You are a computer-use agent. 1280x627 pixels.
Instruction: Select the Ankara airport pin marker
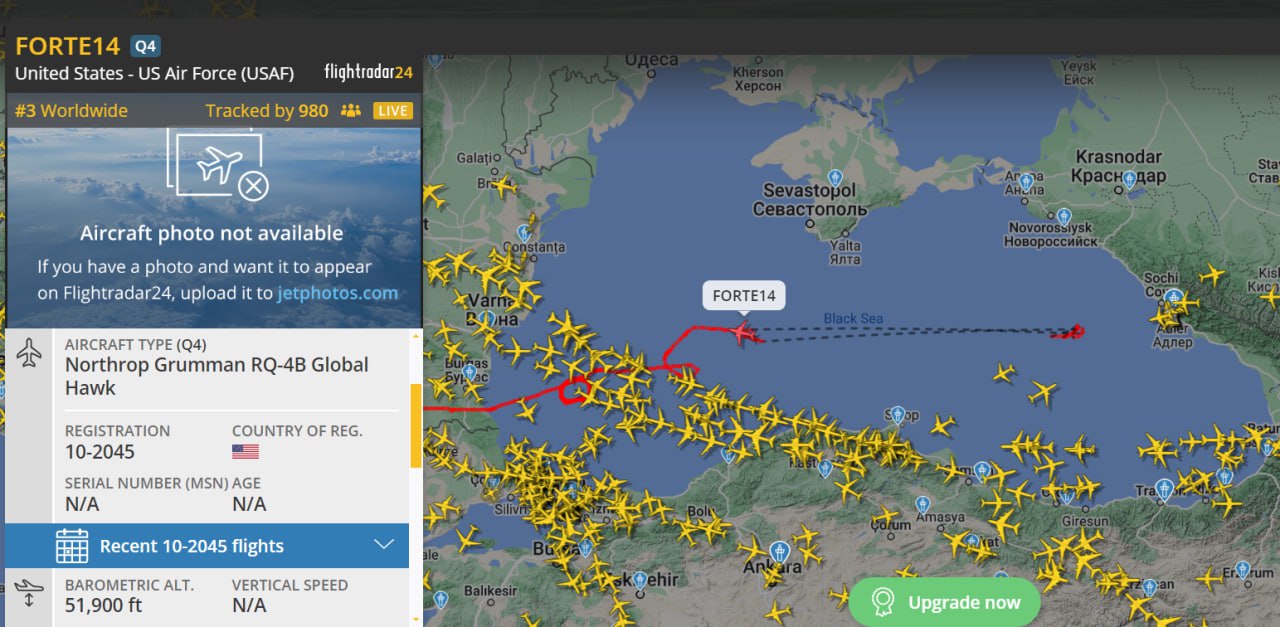(779, 552)
